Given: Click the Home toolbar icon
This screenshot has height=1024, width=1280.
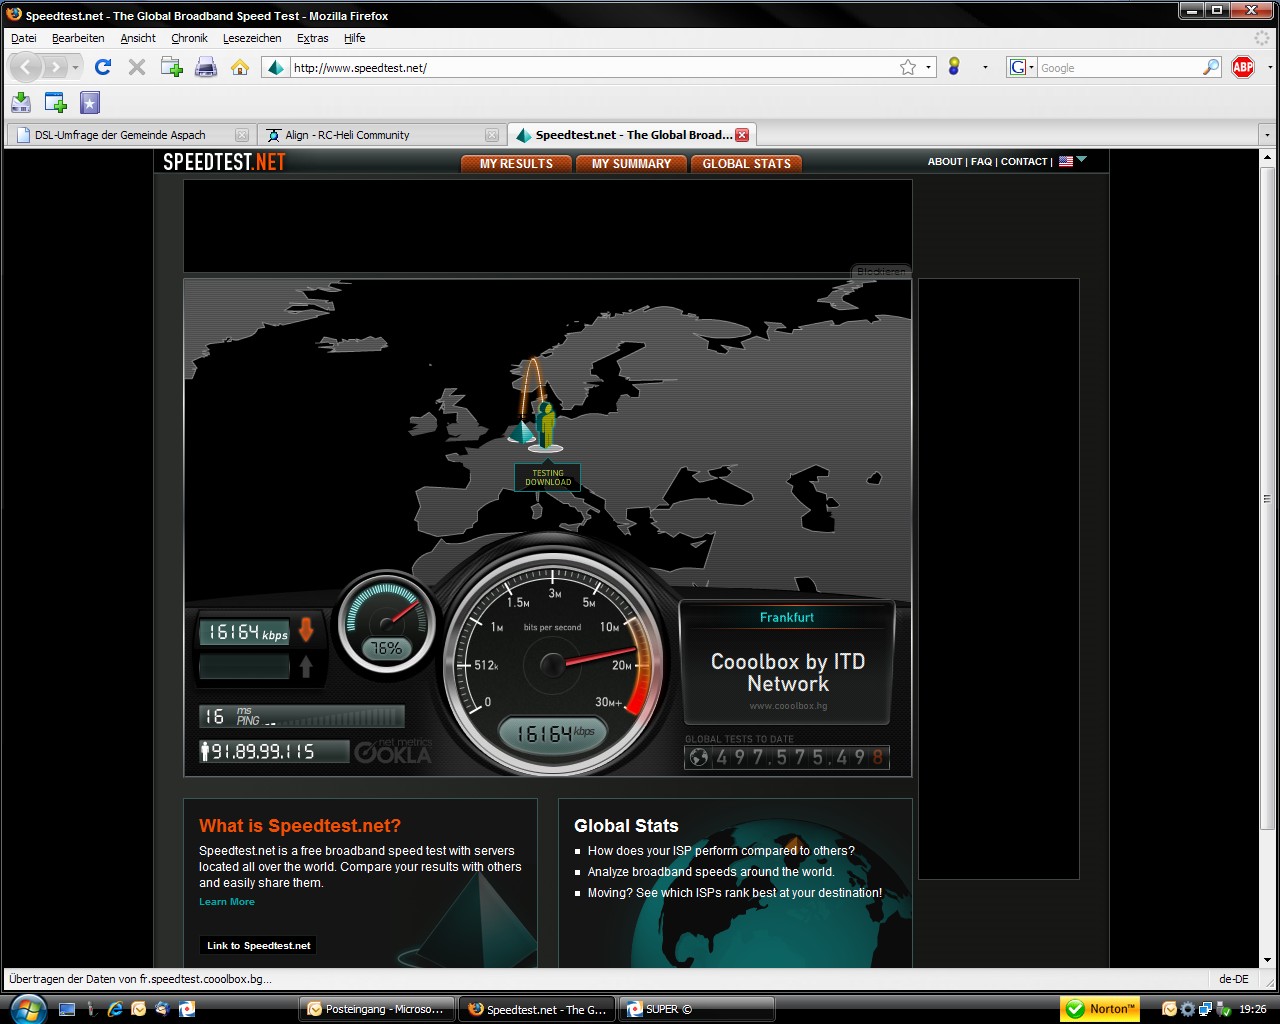Looking at the screenshot, I should tap(240, 67).
